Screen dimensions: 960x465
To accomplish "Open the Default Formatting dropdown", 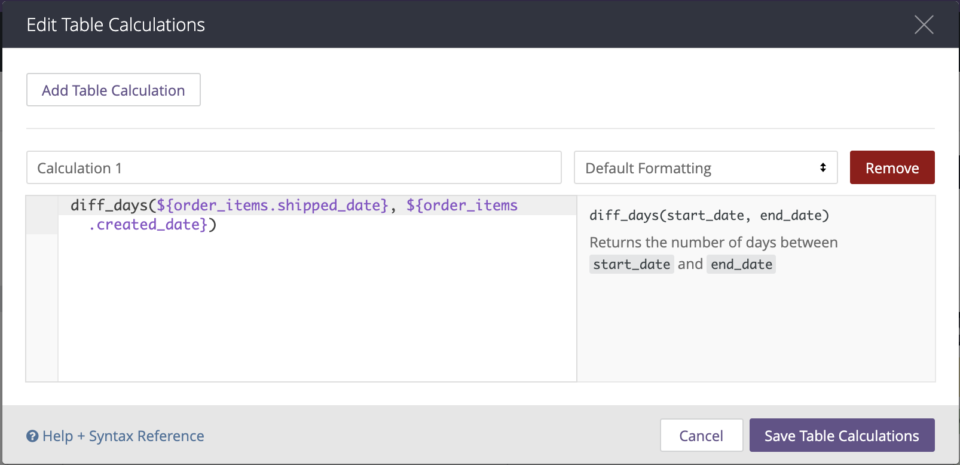I will 705,168.
